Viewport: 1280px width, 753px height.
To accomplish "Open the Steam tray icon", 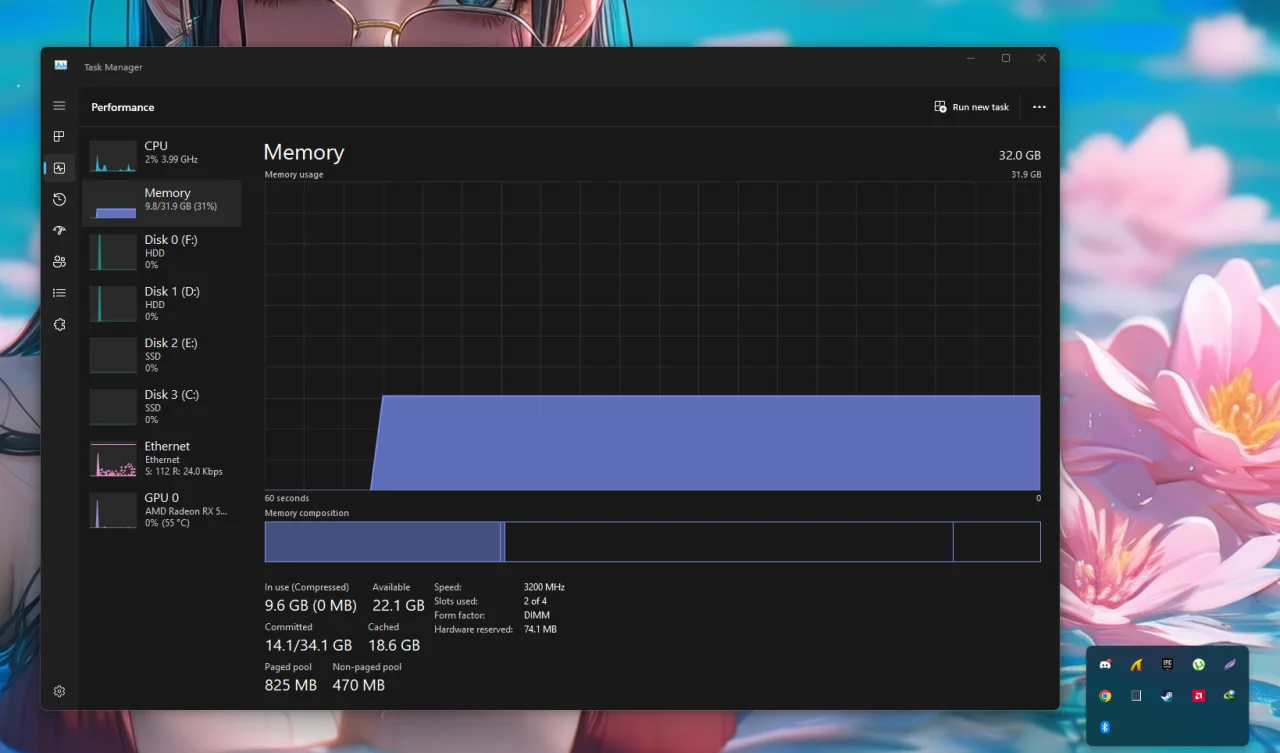I will pyautogui.click(x=1167, y=696).
